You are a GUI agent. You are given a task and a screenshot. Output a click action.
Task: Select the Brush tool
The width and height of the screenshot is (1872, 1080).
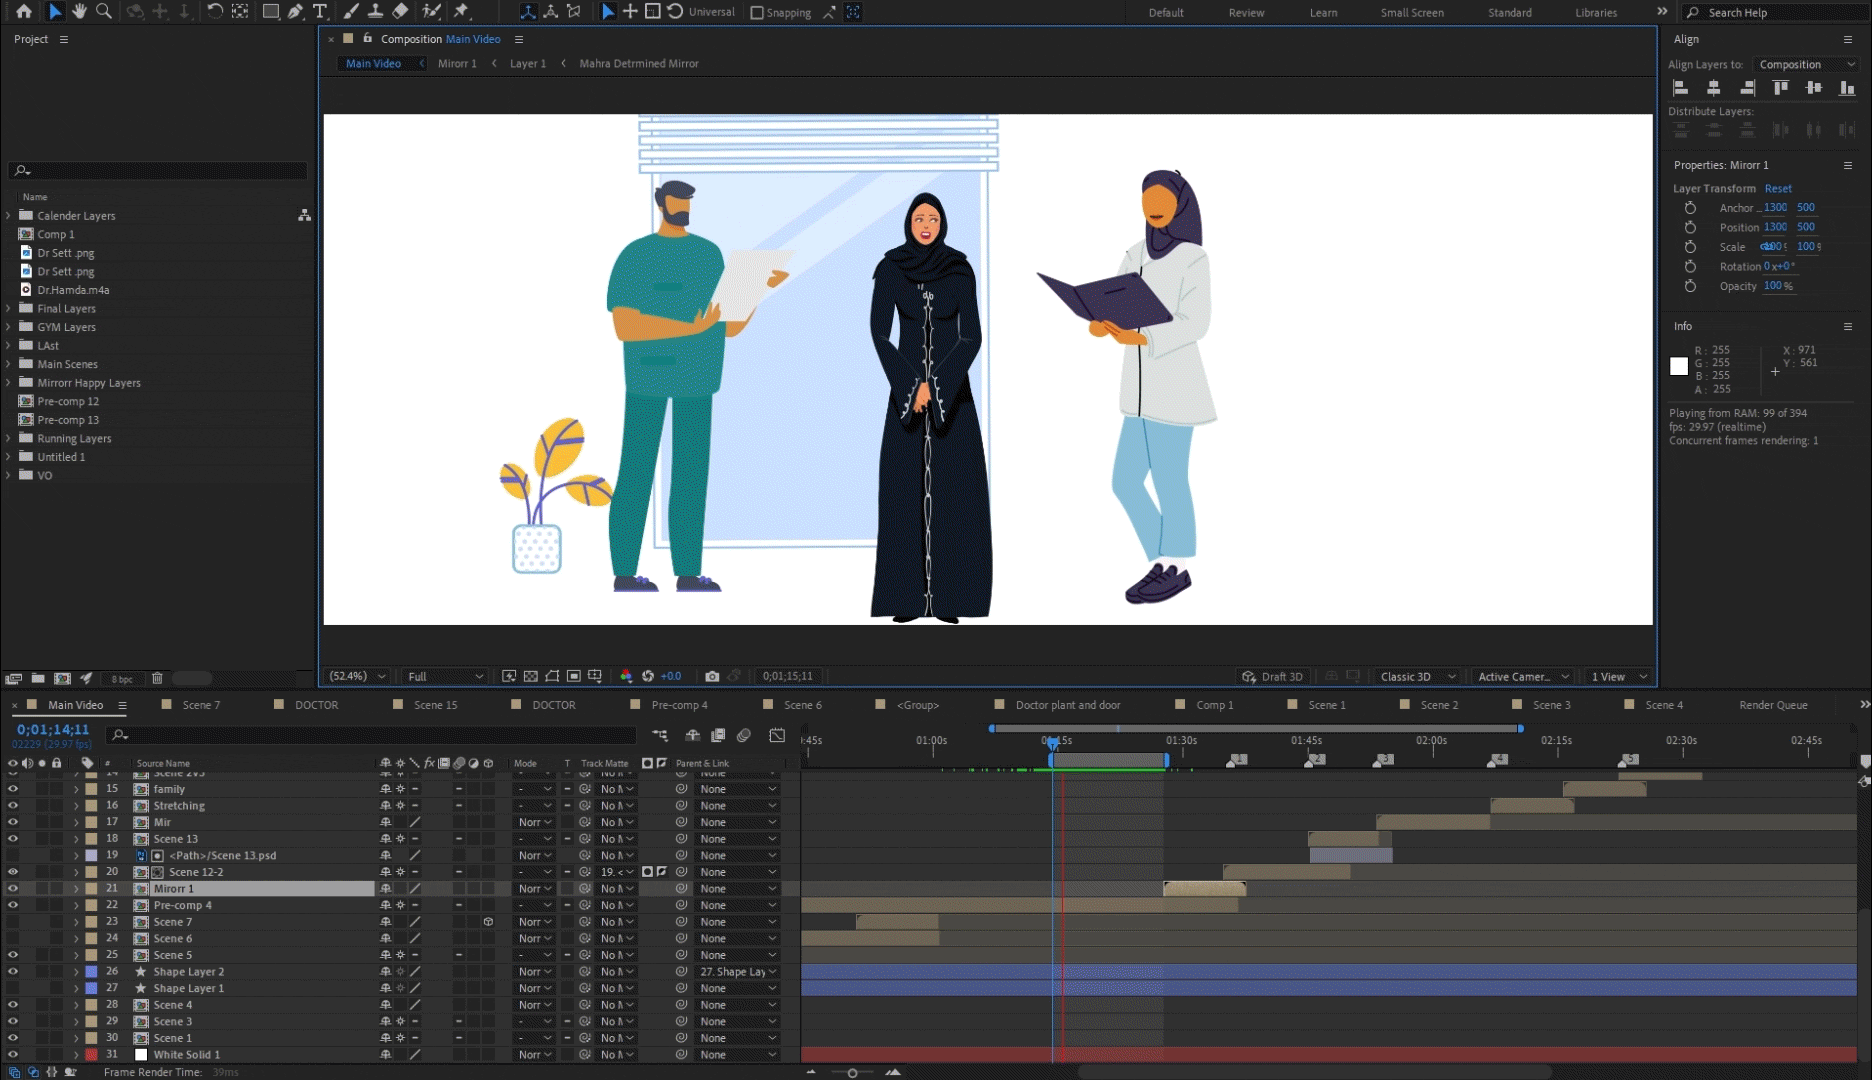(351, 11)
